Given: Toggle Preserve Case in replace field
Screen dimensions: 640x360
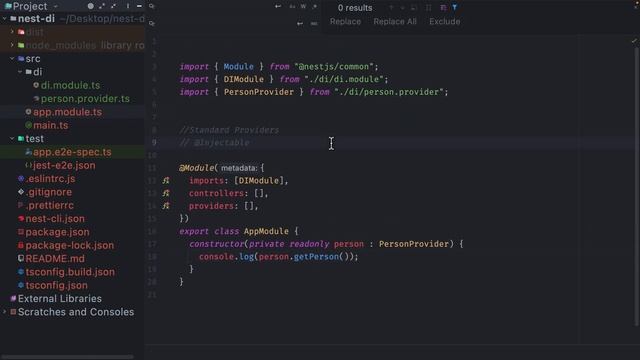Looking at the screenshot, I should 314,24.
